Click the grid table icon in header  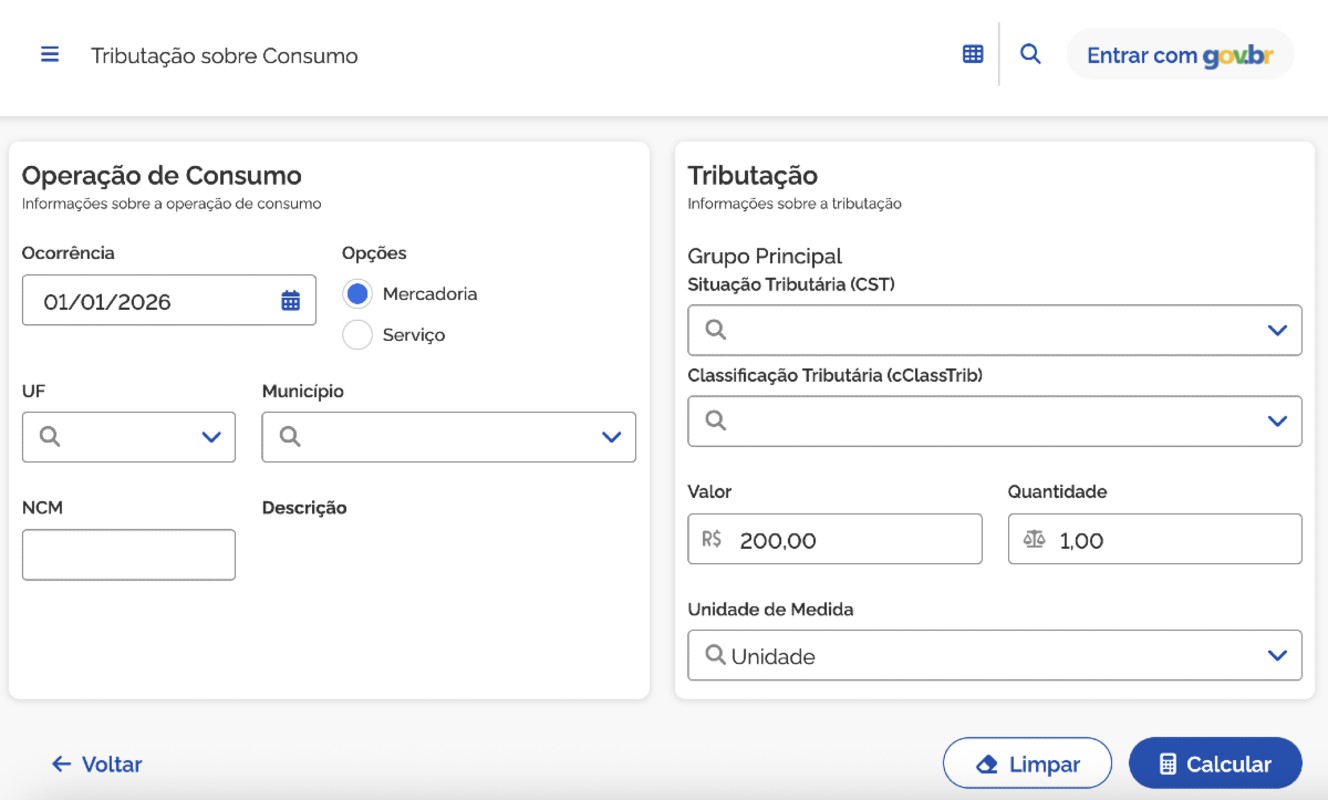(972, 55)
